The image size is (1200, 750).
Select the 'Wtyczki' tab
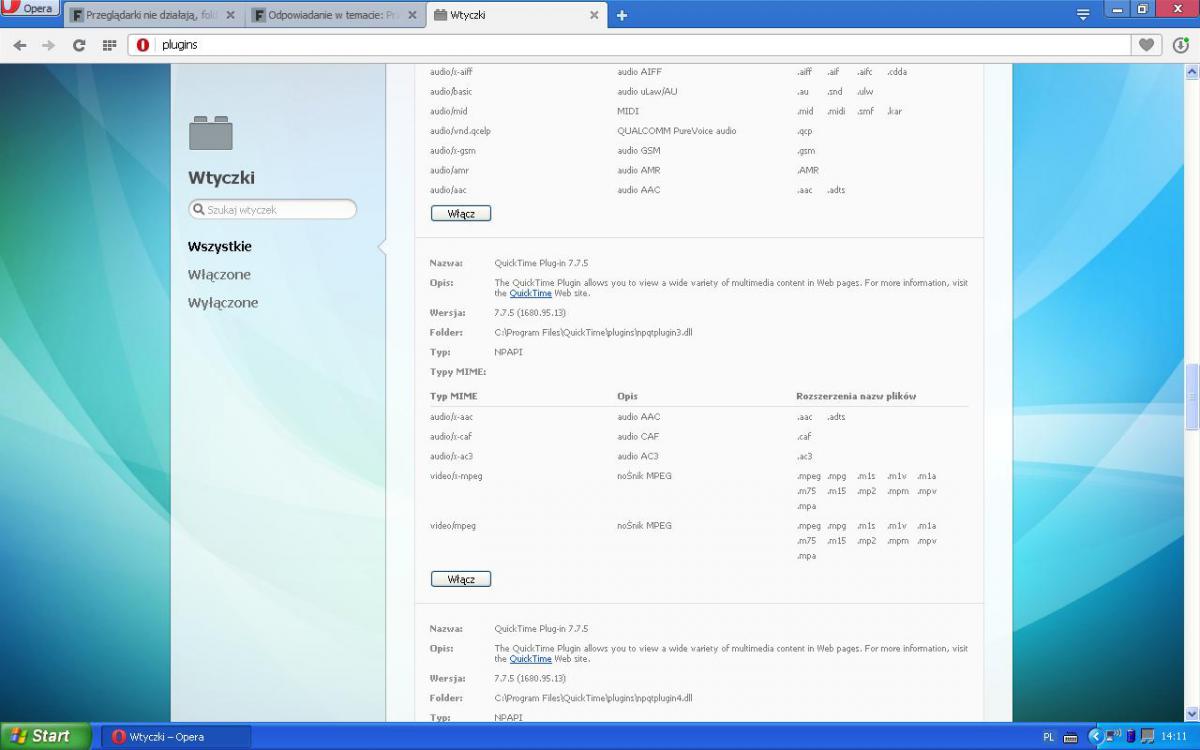pos(515,15)
